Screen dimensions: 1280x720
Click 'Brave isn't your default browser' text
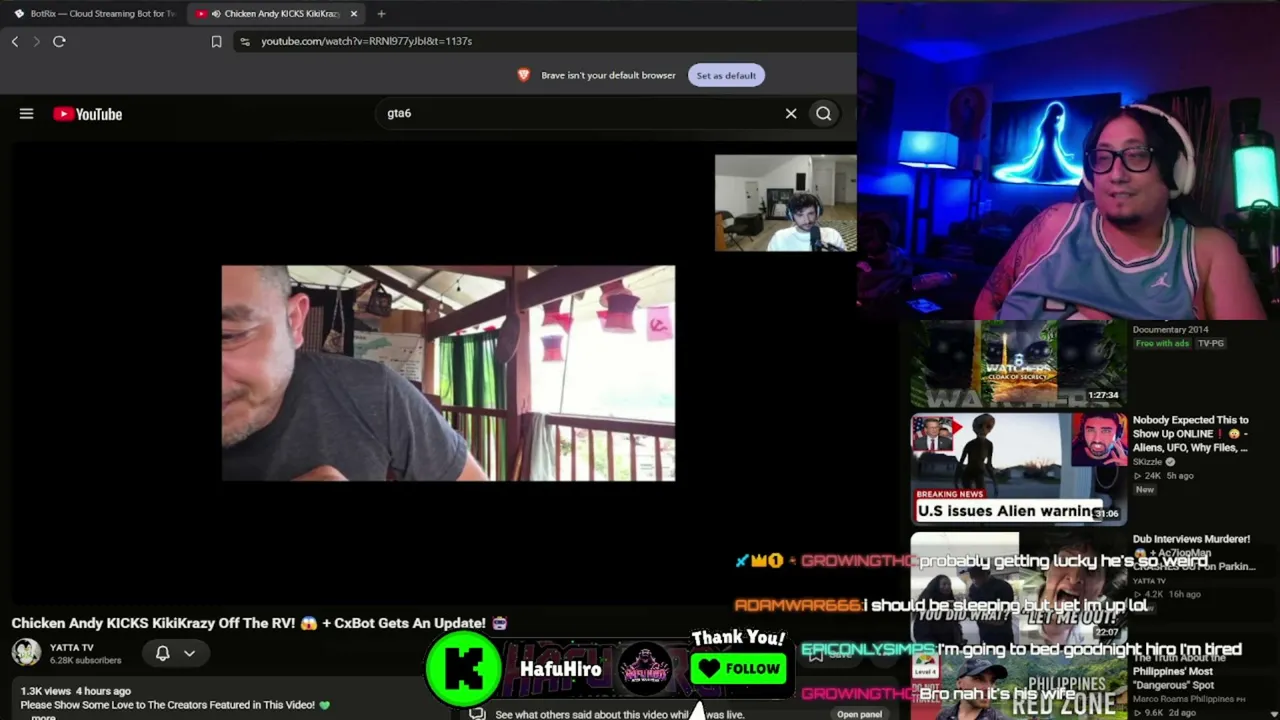[608, 75]
